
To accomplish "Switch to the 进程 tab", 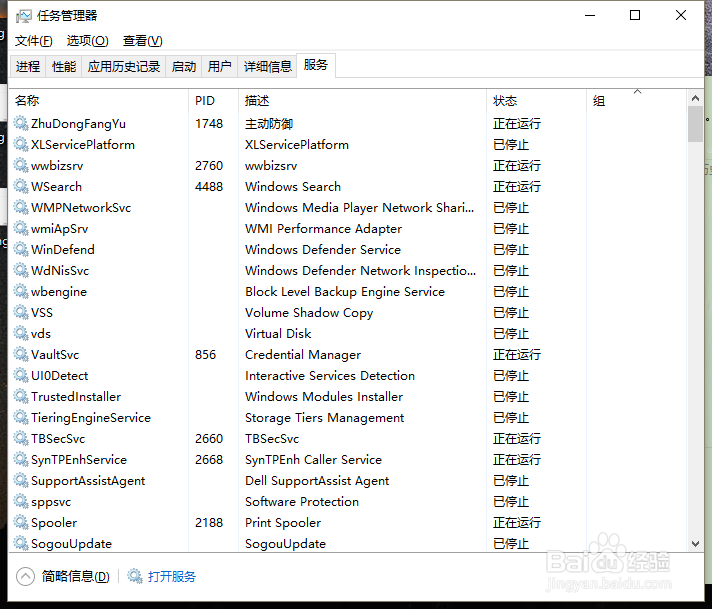I will (28, 67).
